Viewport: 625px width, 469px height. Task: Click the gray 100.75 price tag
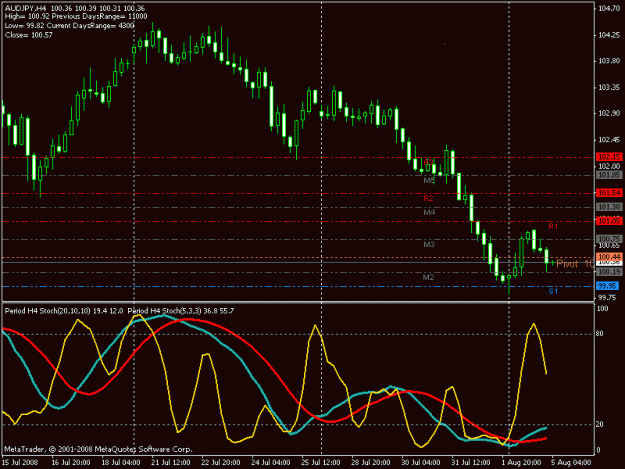(609, 238)
